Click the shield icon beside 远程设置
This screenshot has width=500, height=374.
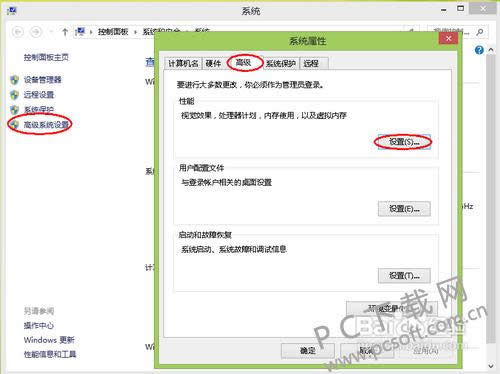[x=14, y=95]
